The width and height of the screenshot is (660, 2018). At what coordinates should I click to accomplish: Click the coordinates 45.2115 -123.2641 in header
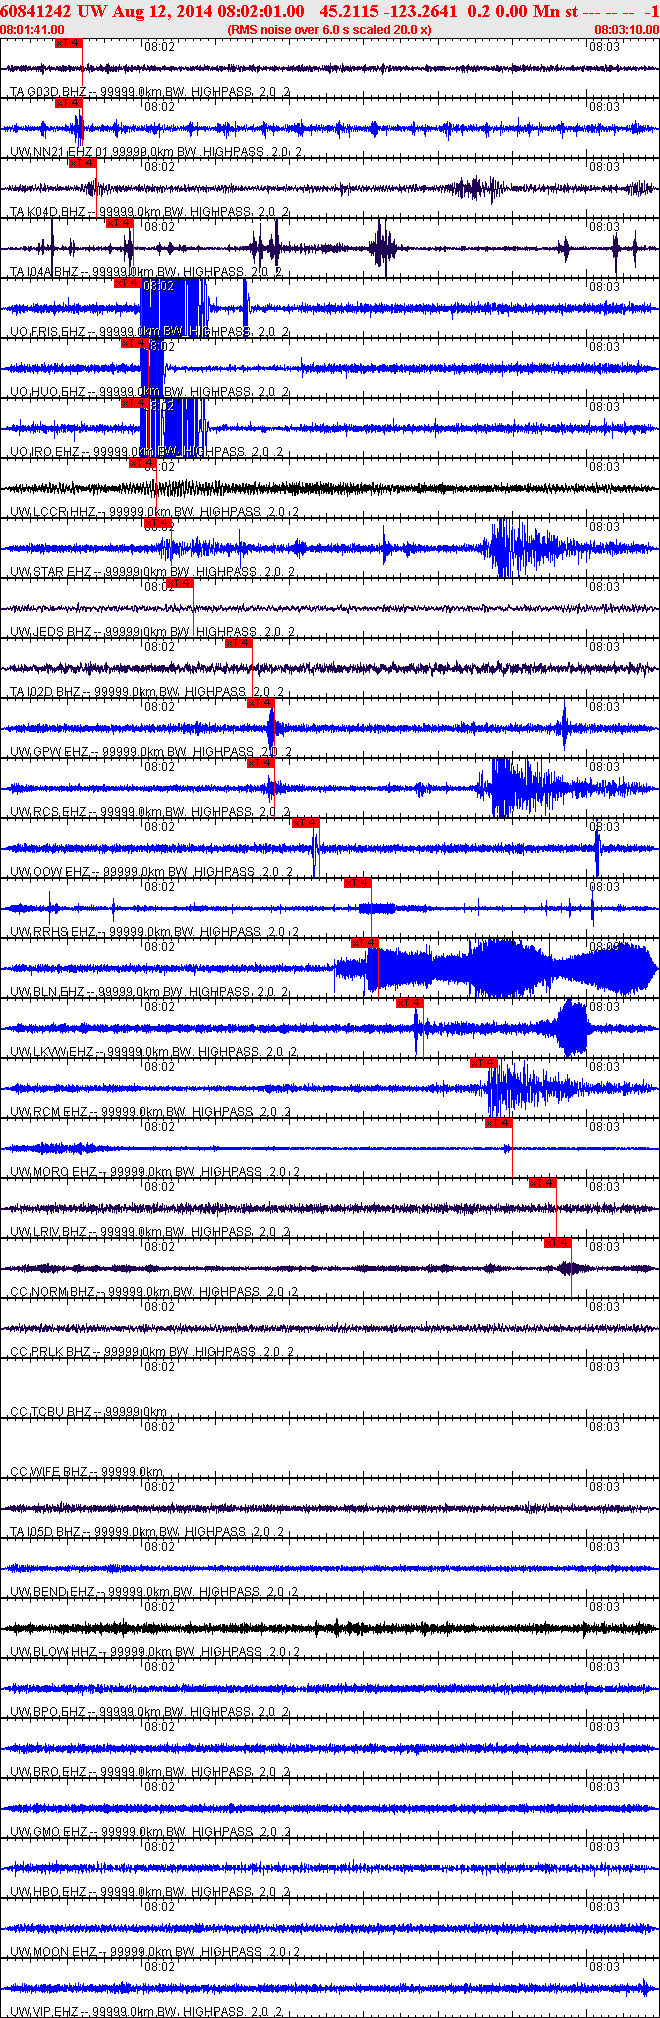(x=390, y=11)
